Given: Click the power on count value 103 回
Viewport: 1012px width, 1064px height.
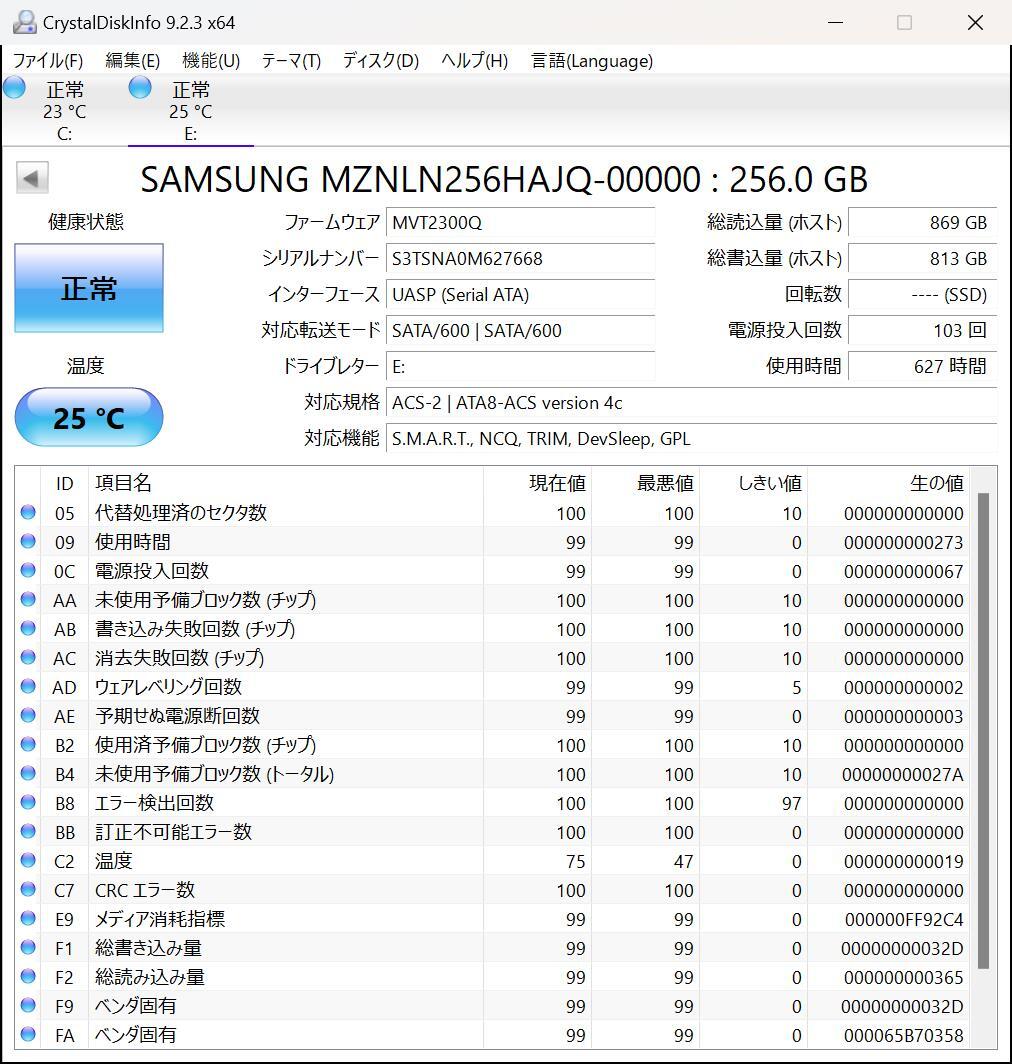Looking at the screenshot, I should (922, 330).
